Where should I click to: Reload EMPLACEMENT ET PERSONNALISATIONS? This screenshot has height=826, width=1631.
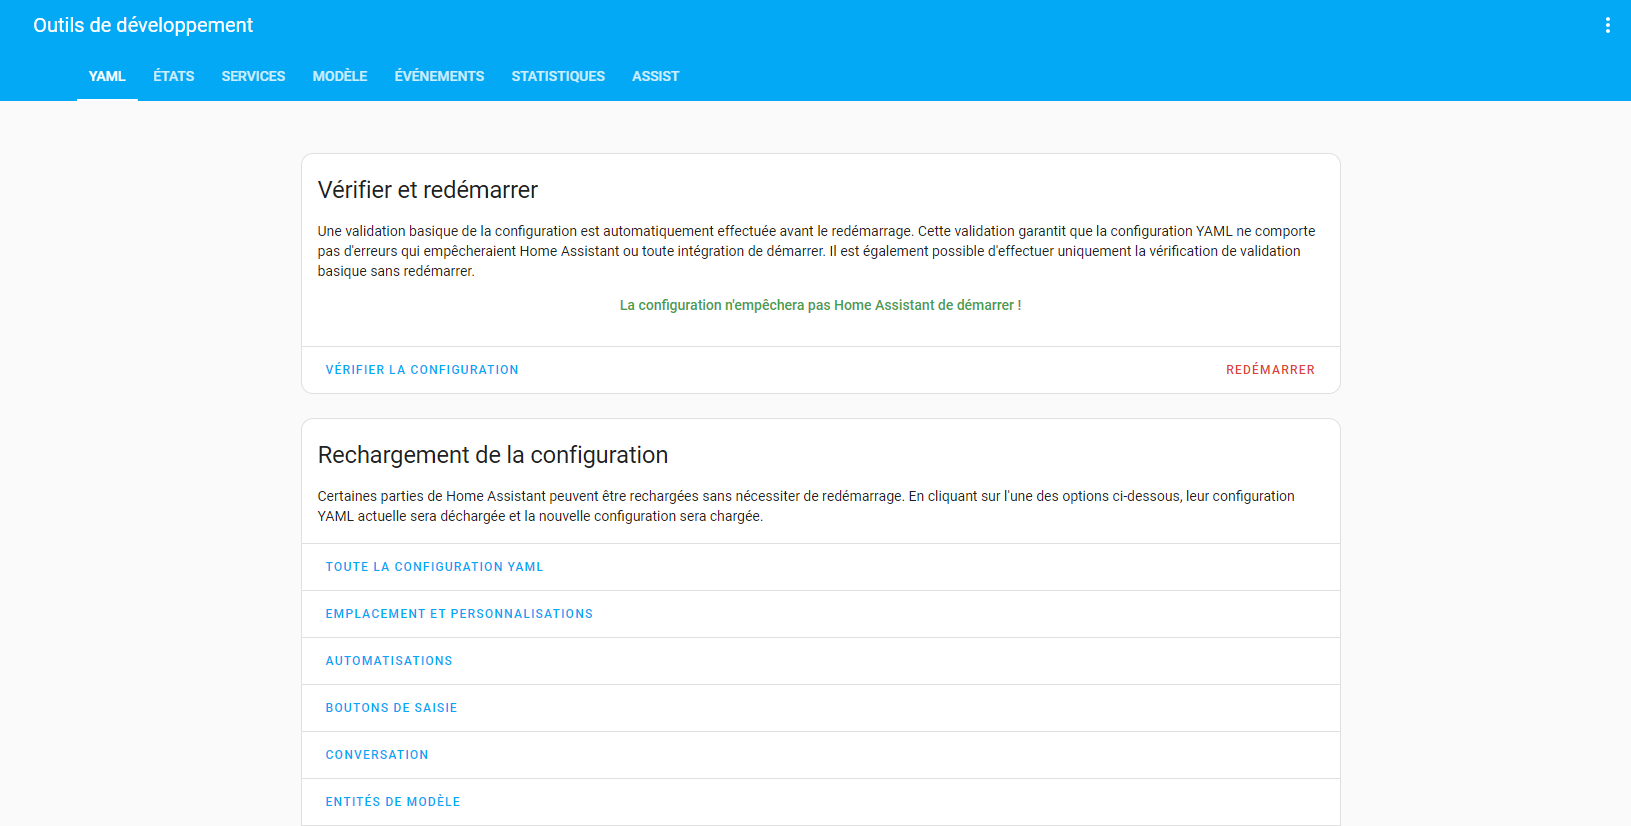click(x=459, y=614)
